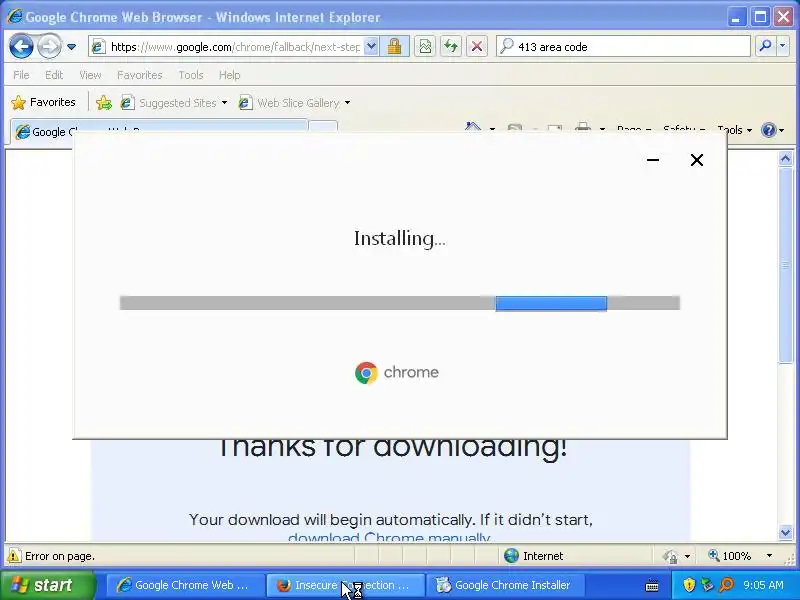Open the Tools menu in menu bar

click(x=191, y=75)
